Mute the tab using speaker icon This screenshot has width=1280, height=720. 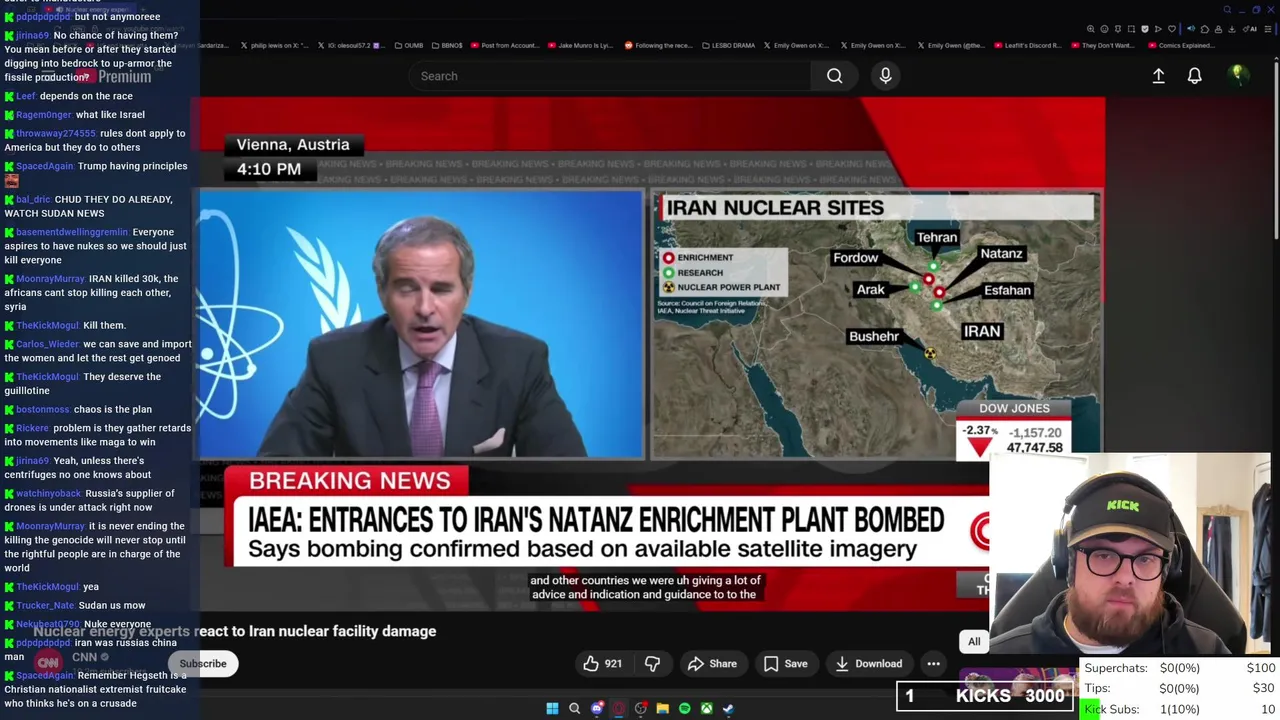pyautogui.click(x=1191, y=29)
